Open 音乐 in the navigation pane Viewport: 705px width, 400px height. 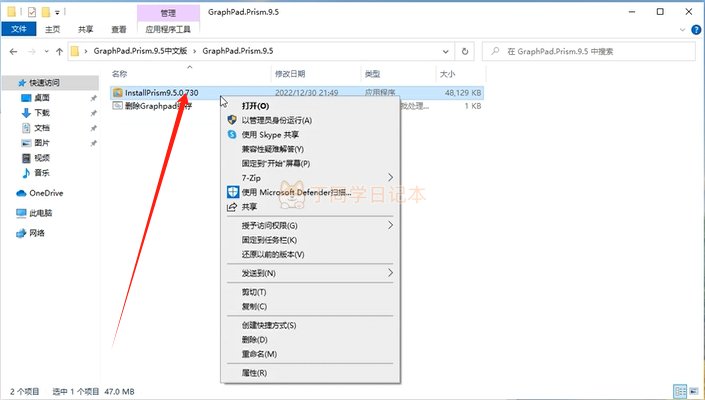tap(42, 173)
